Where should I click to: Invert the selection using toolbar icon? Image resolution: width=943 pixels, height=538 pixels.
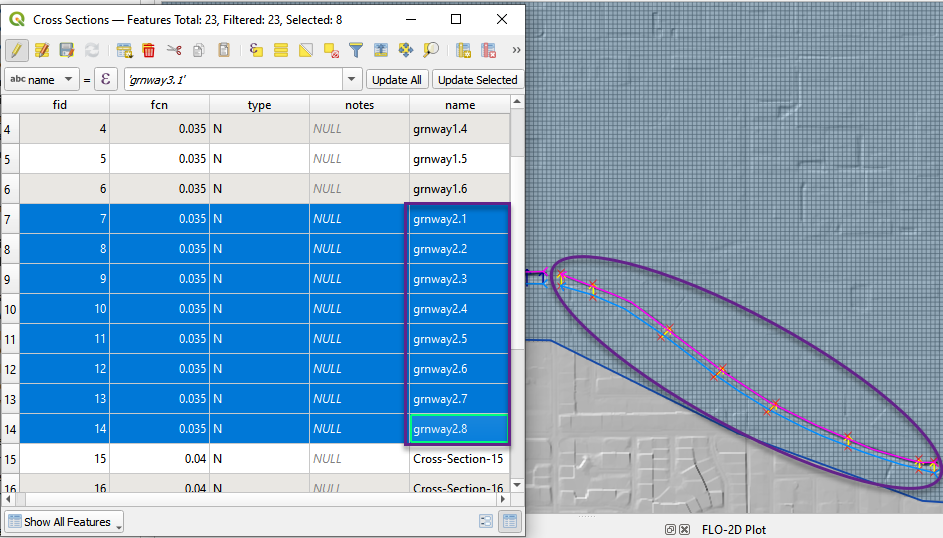pyautogui.click(x=306, y=50)
